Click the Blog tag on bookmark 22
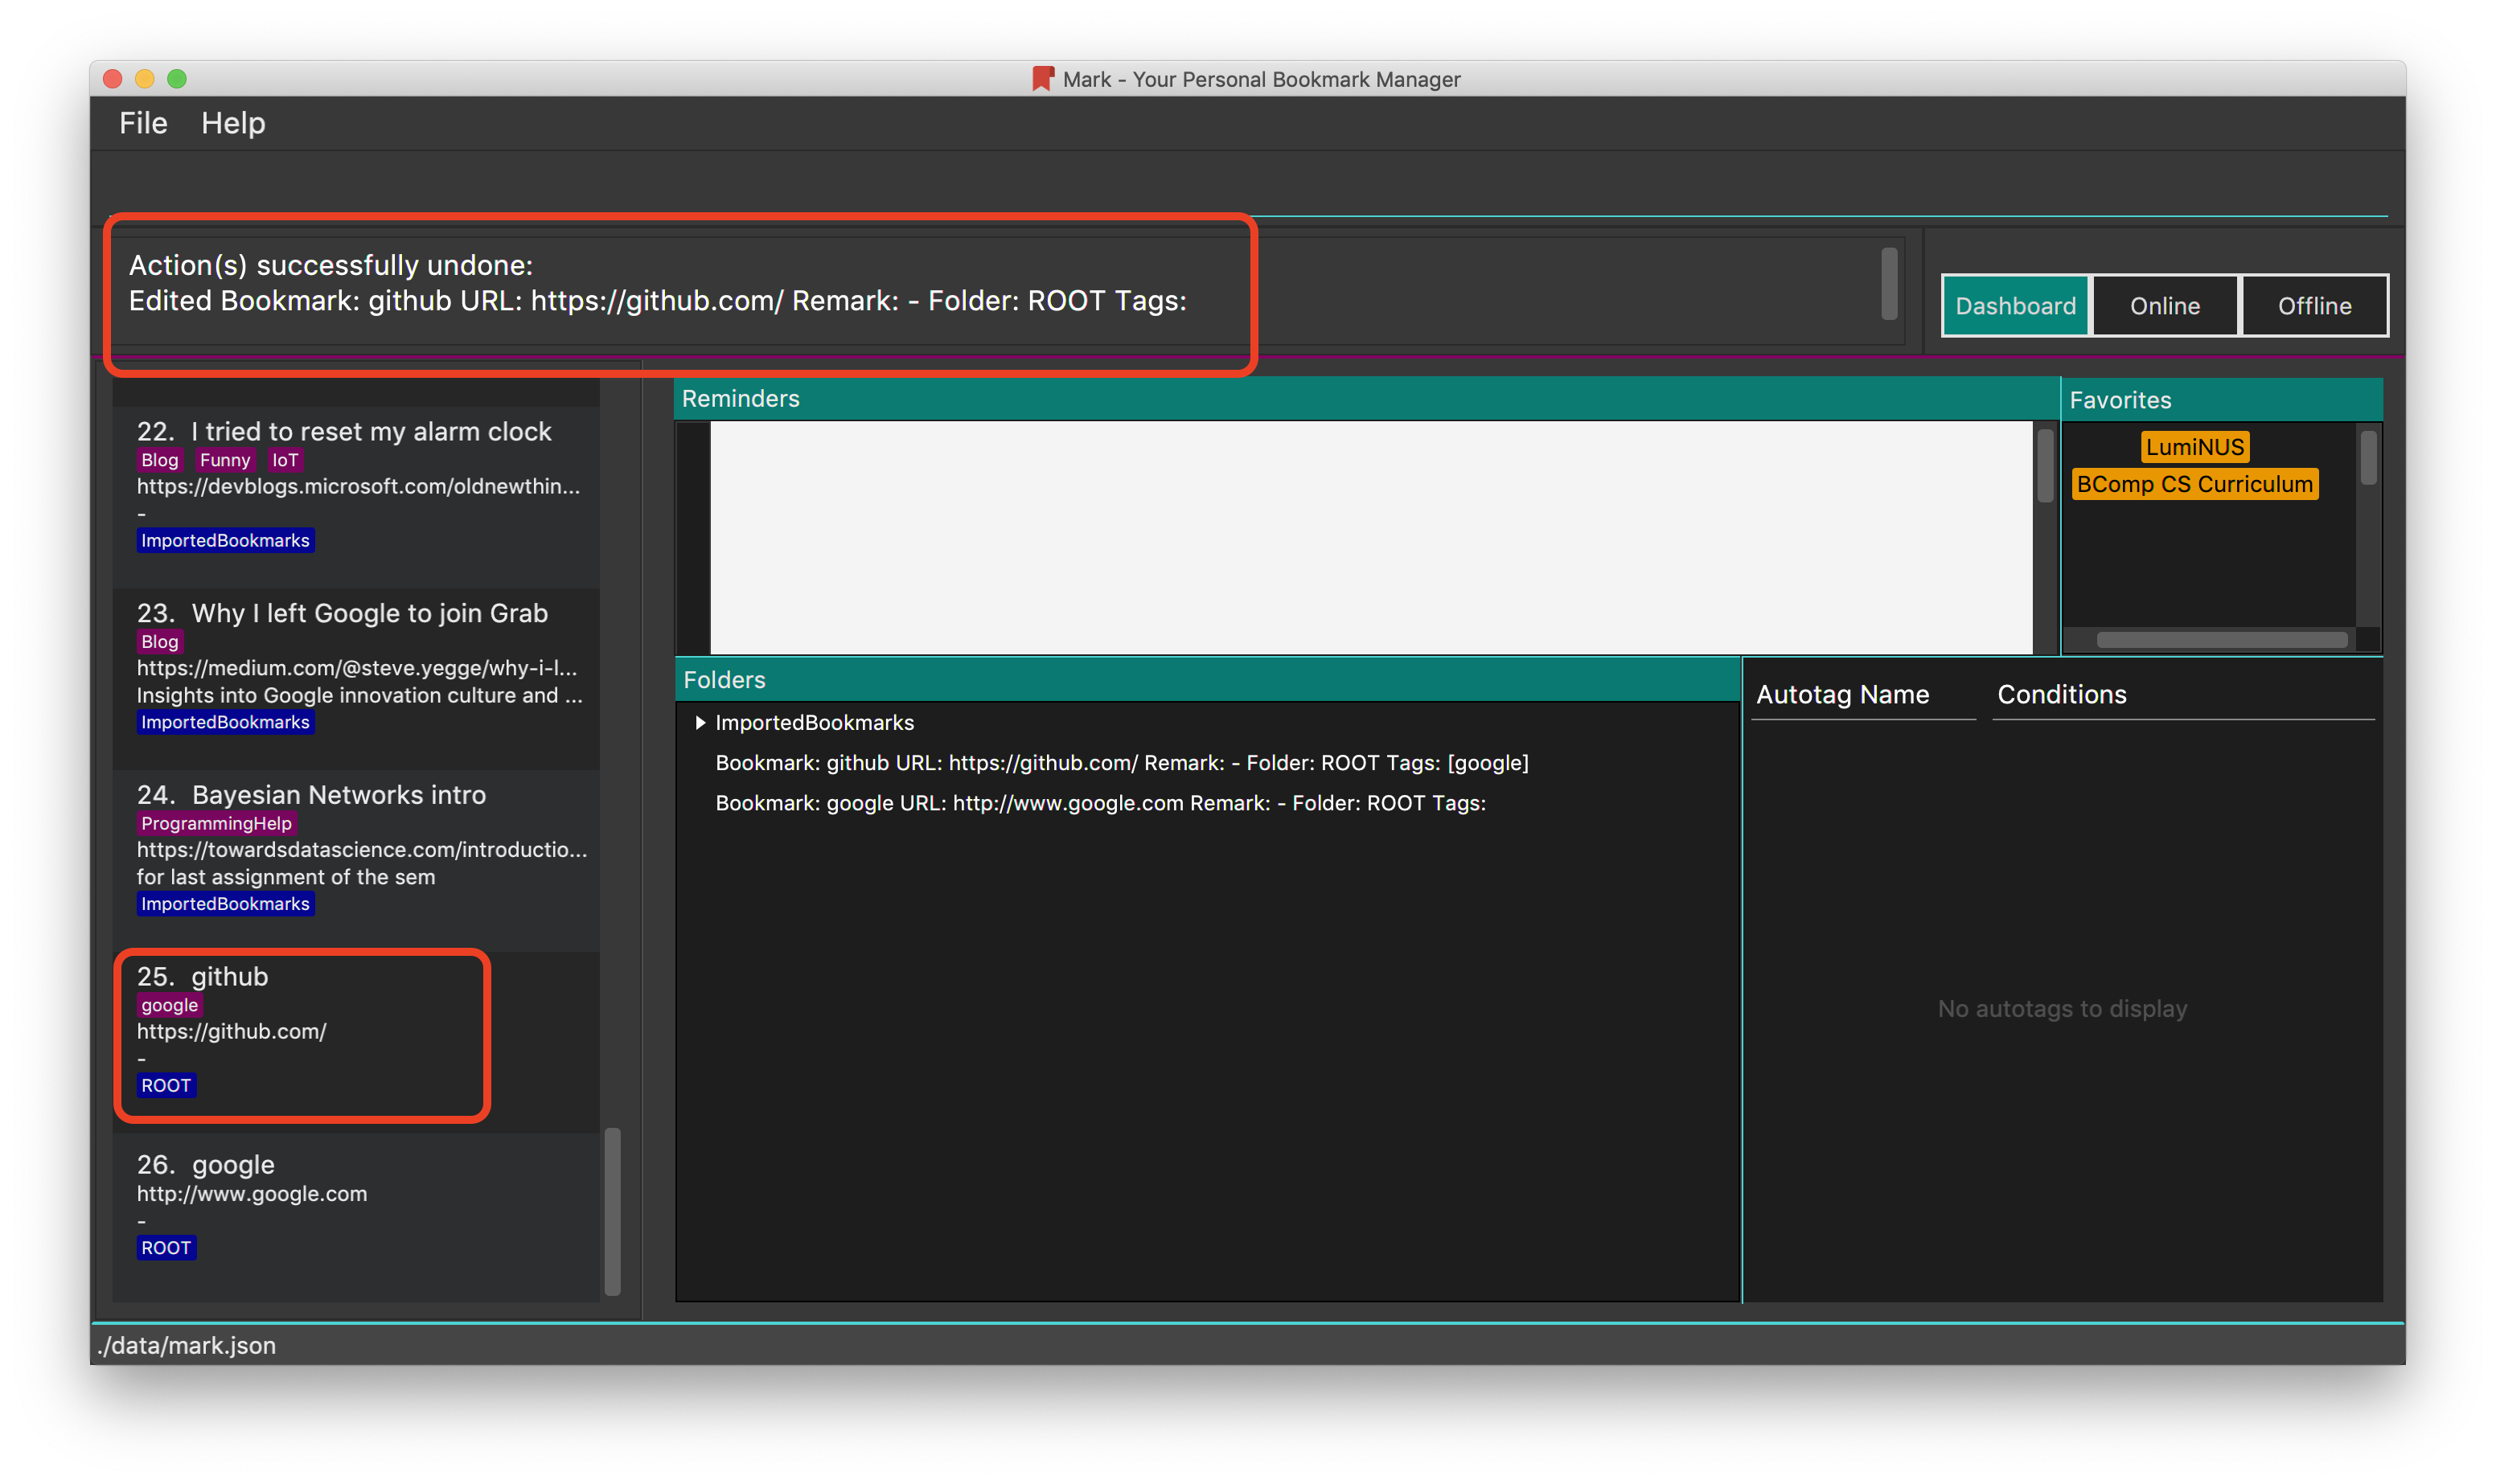This screenshot has height=1484, width=2496. coord(160,460)
